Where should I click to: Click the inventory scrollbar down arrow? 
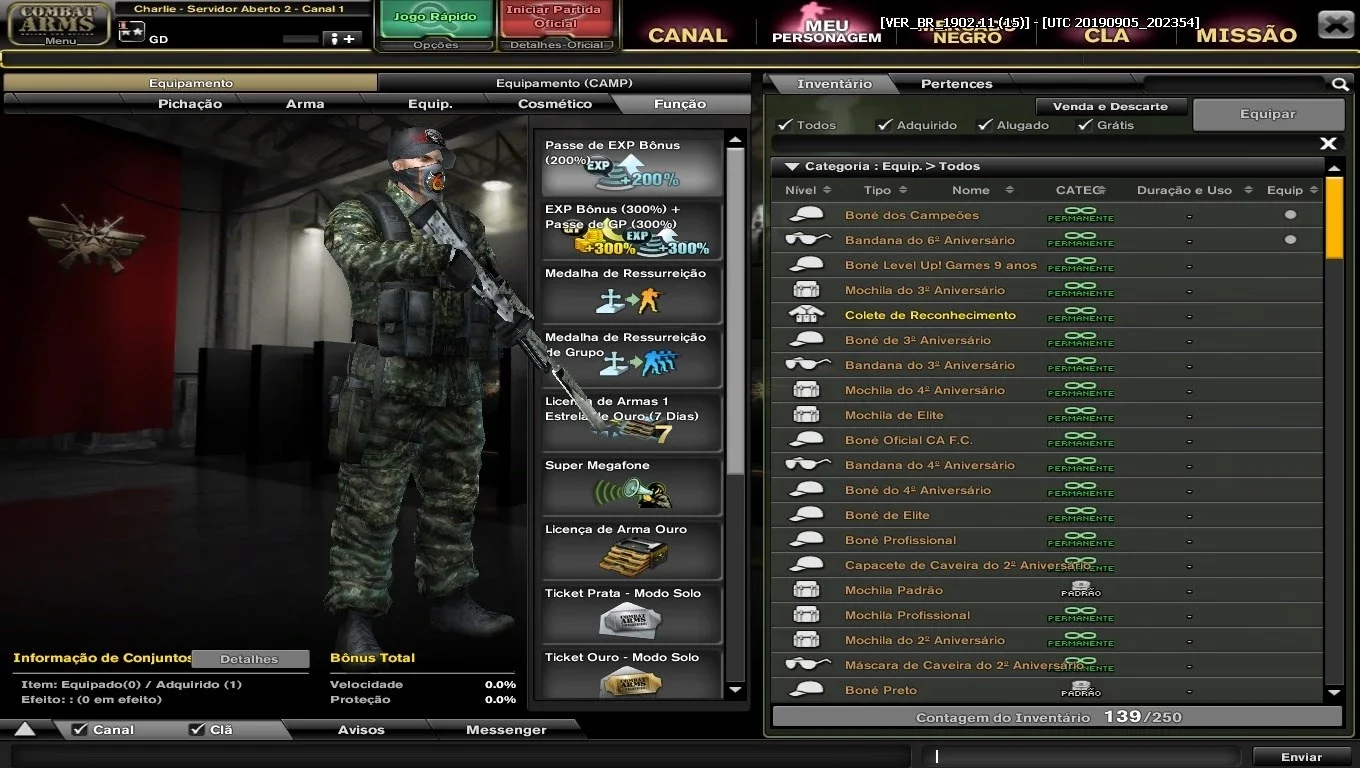(x=1334, y=692)
